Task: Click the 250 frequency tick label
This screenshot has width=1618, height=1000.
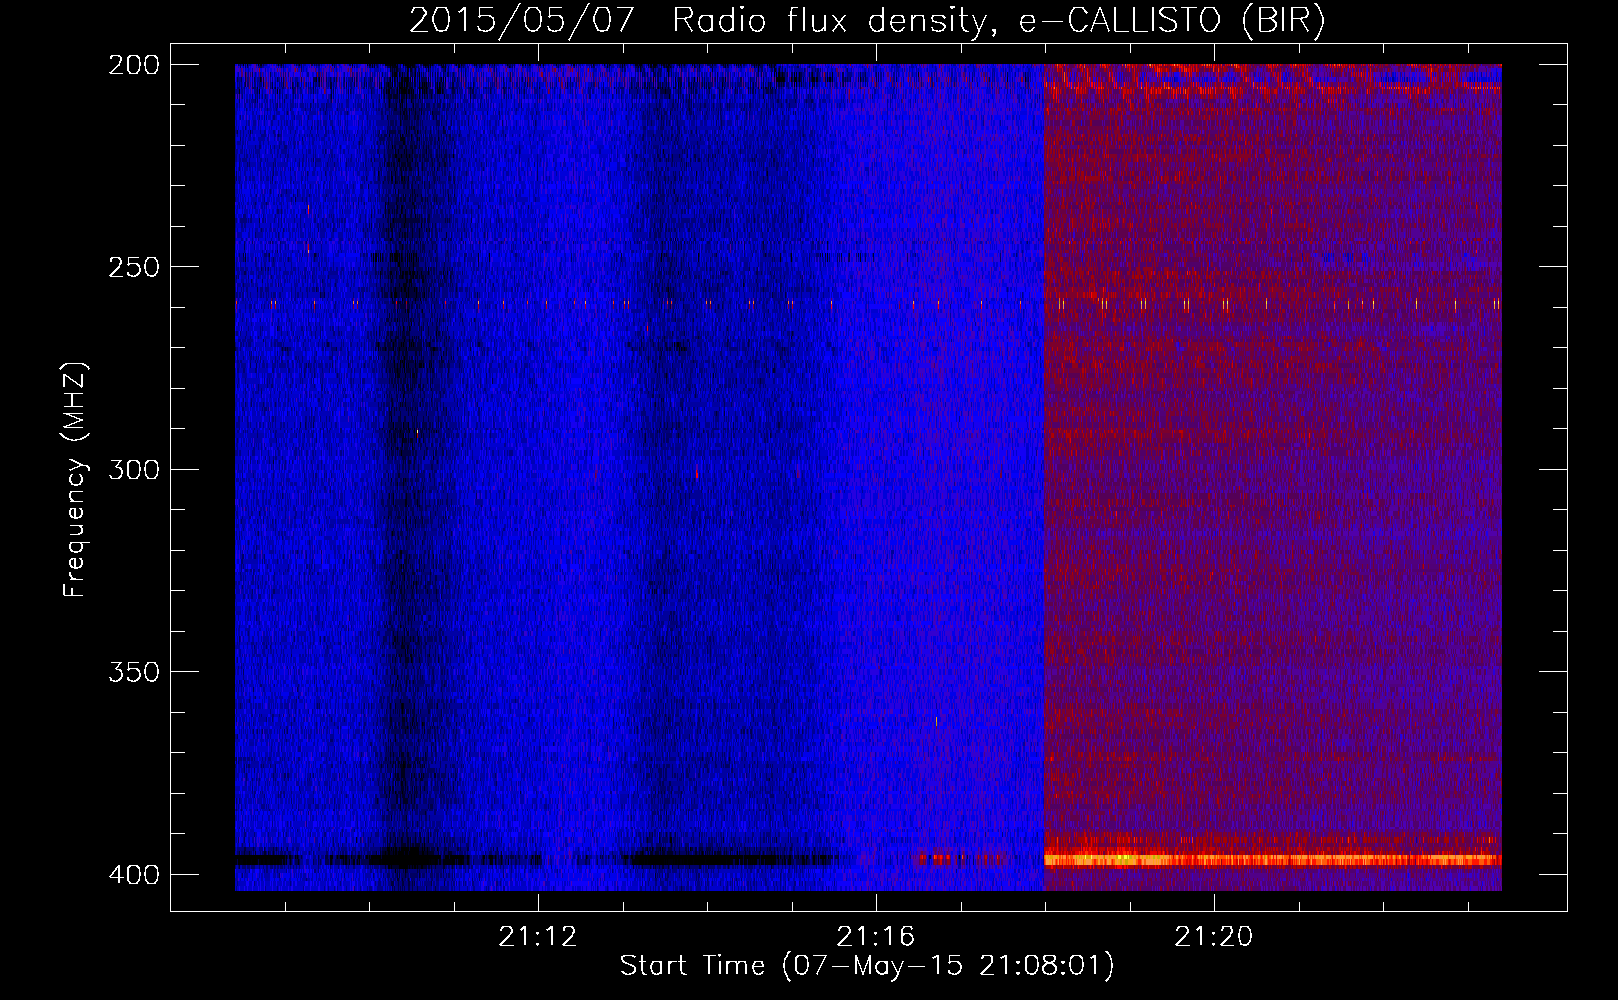Action: [133, 267]
